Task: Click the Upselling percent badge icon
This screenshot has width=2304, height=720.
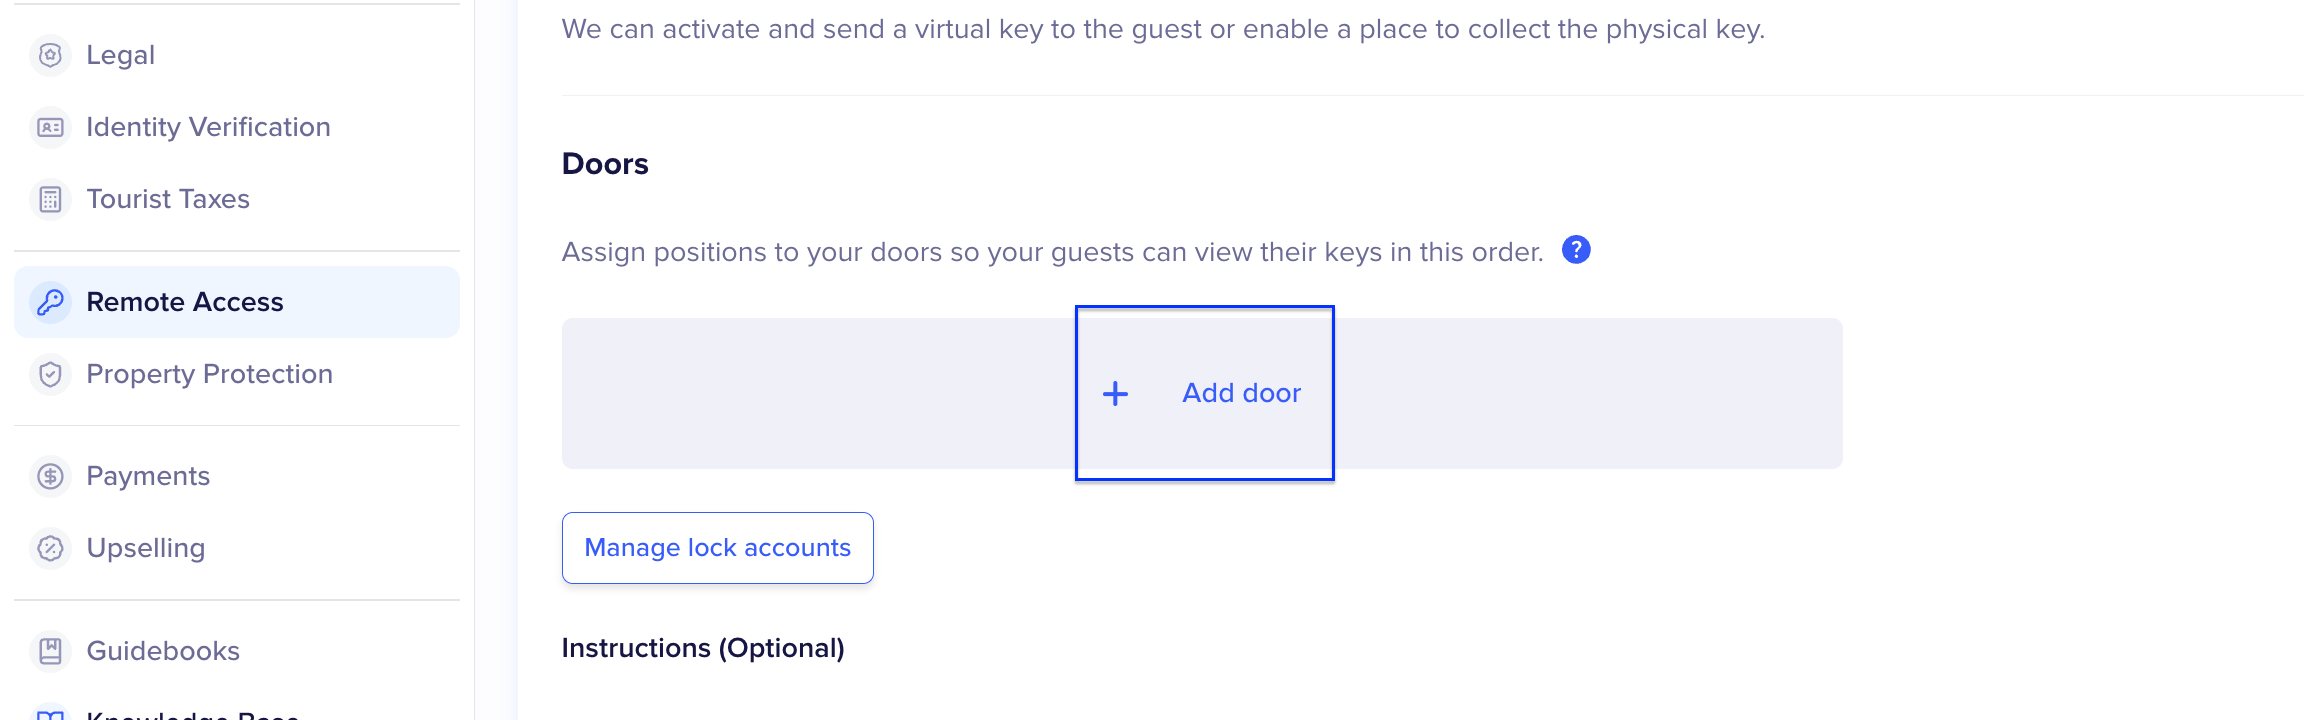Action: tap(50, 548)
